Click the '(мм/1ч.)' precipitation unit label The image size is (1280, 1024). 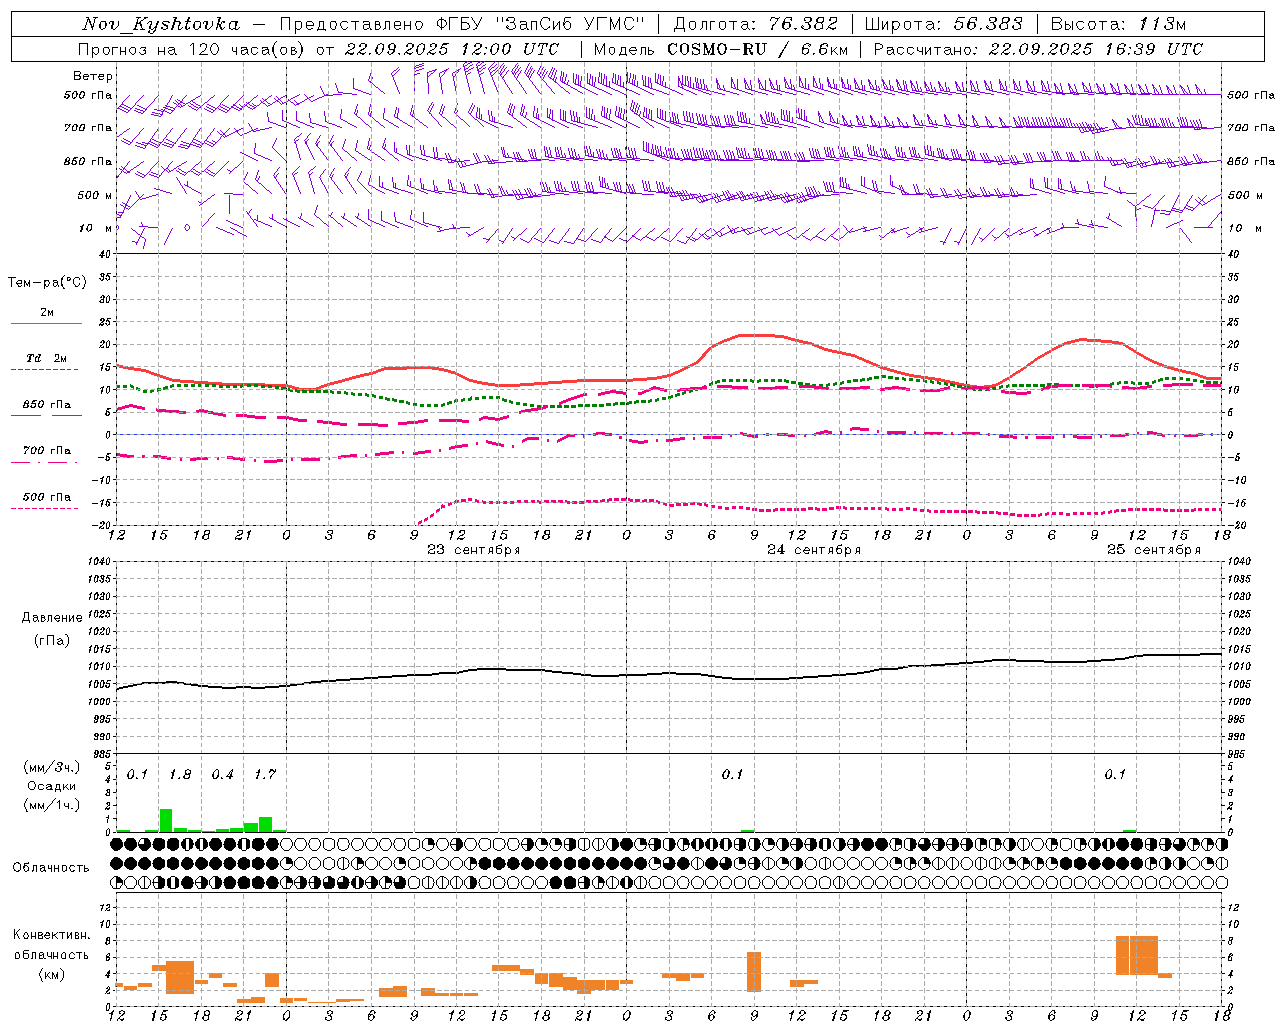[51, 805]
